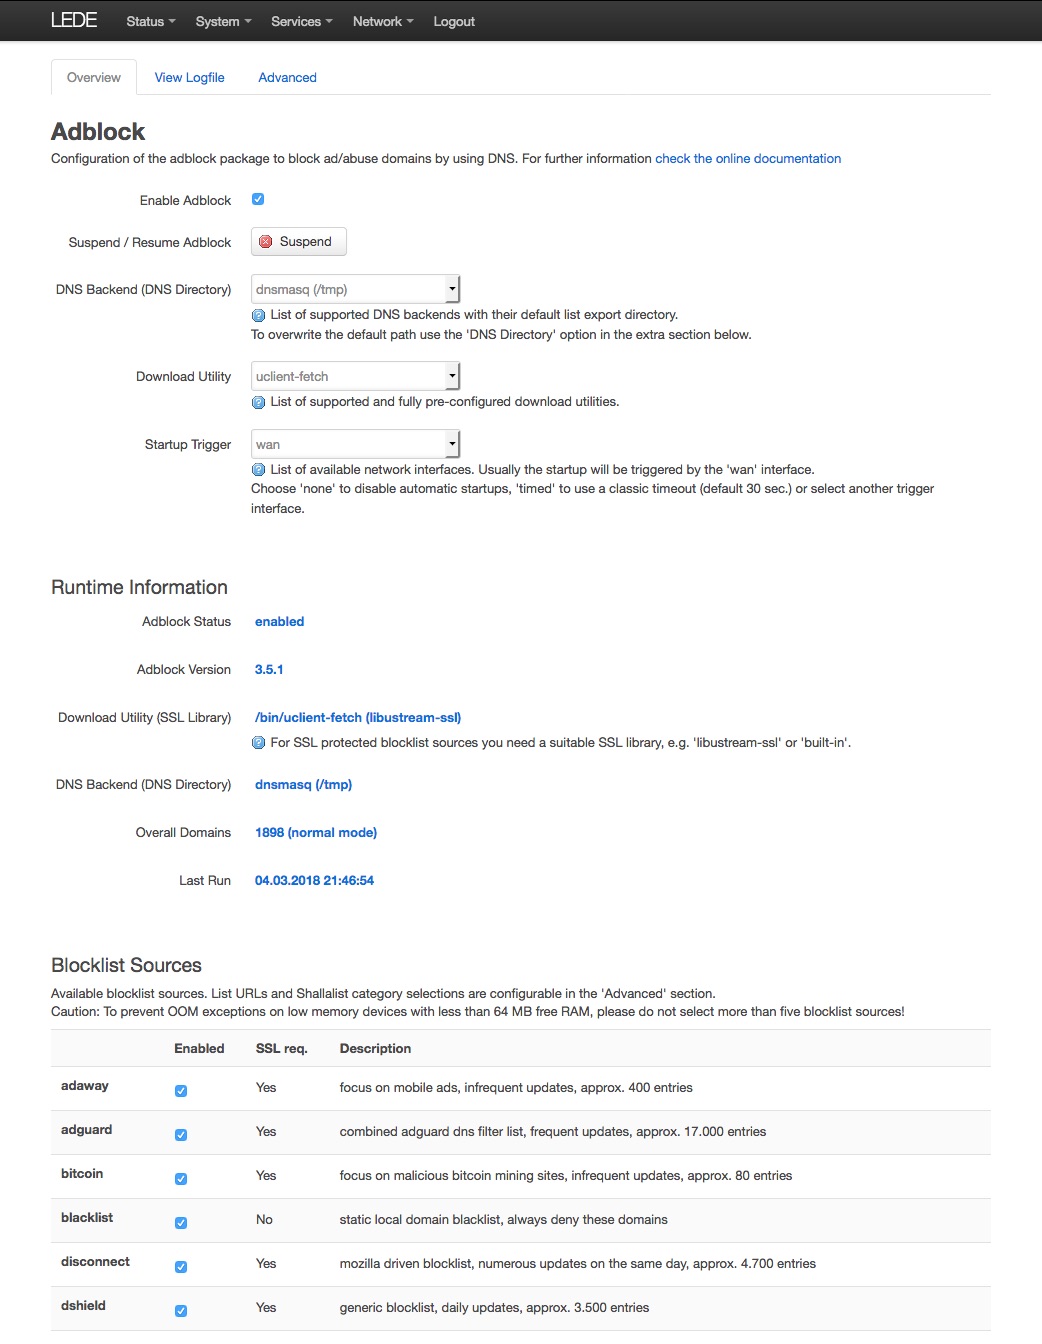This screenshot has height=1344, width=1042.
Task: Expand the Network menu
Action: tap(382, 21)
